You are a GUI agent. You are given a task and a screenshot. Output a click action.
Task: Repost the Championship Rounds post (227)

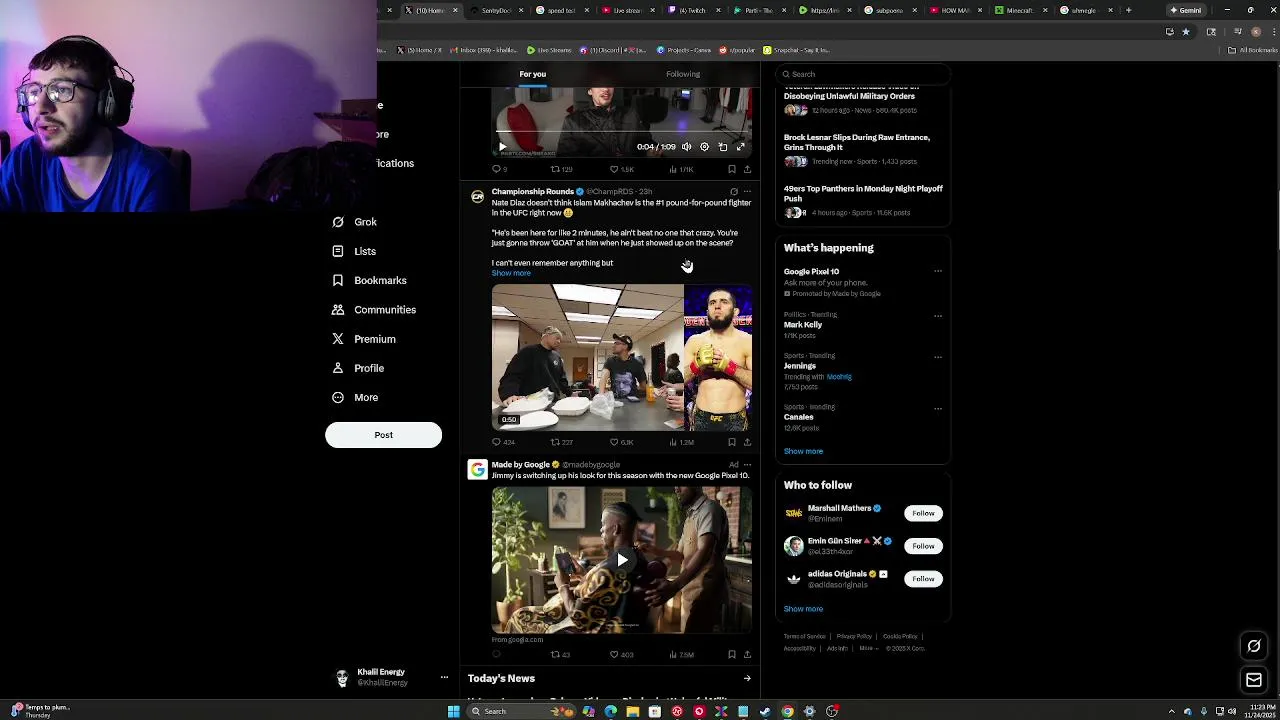561,442
